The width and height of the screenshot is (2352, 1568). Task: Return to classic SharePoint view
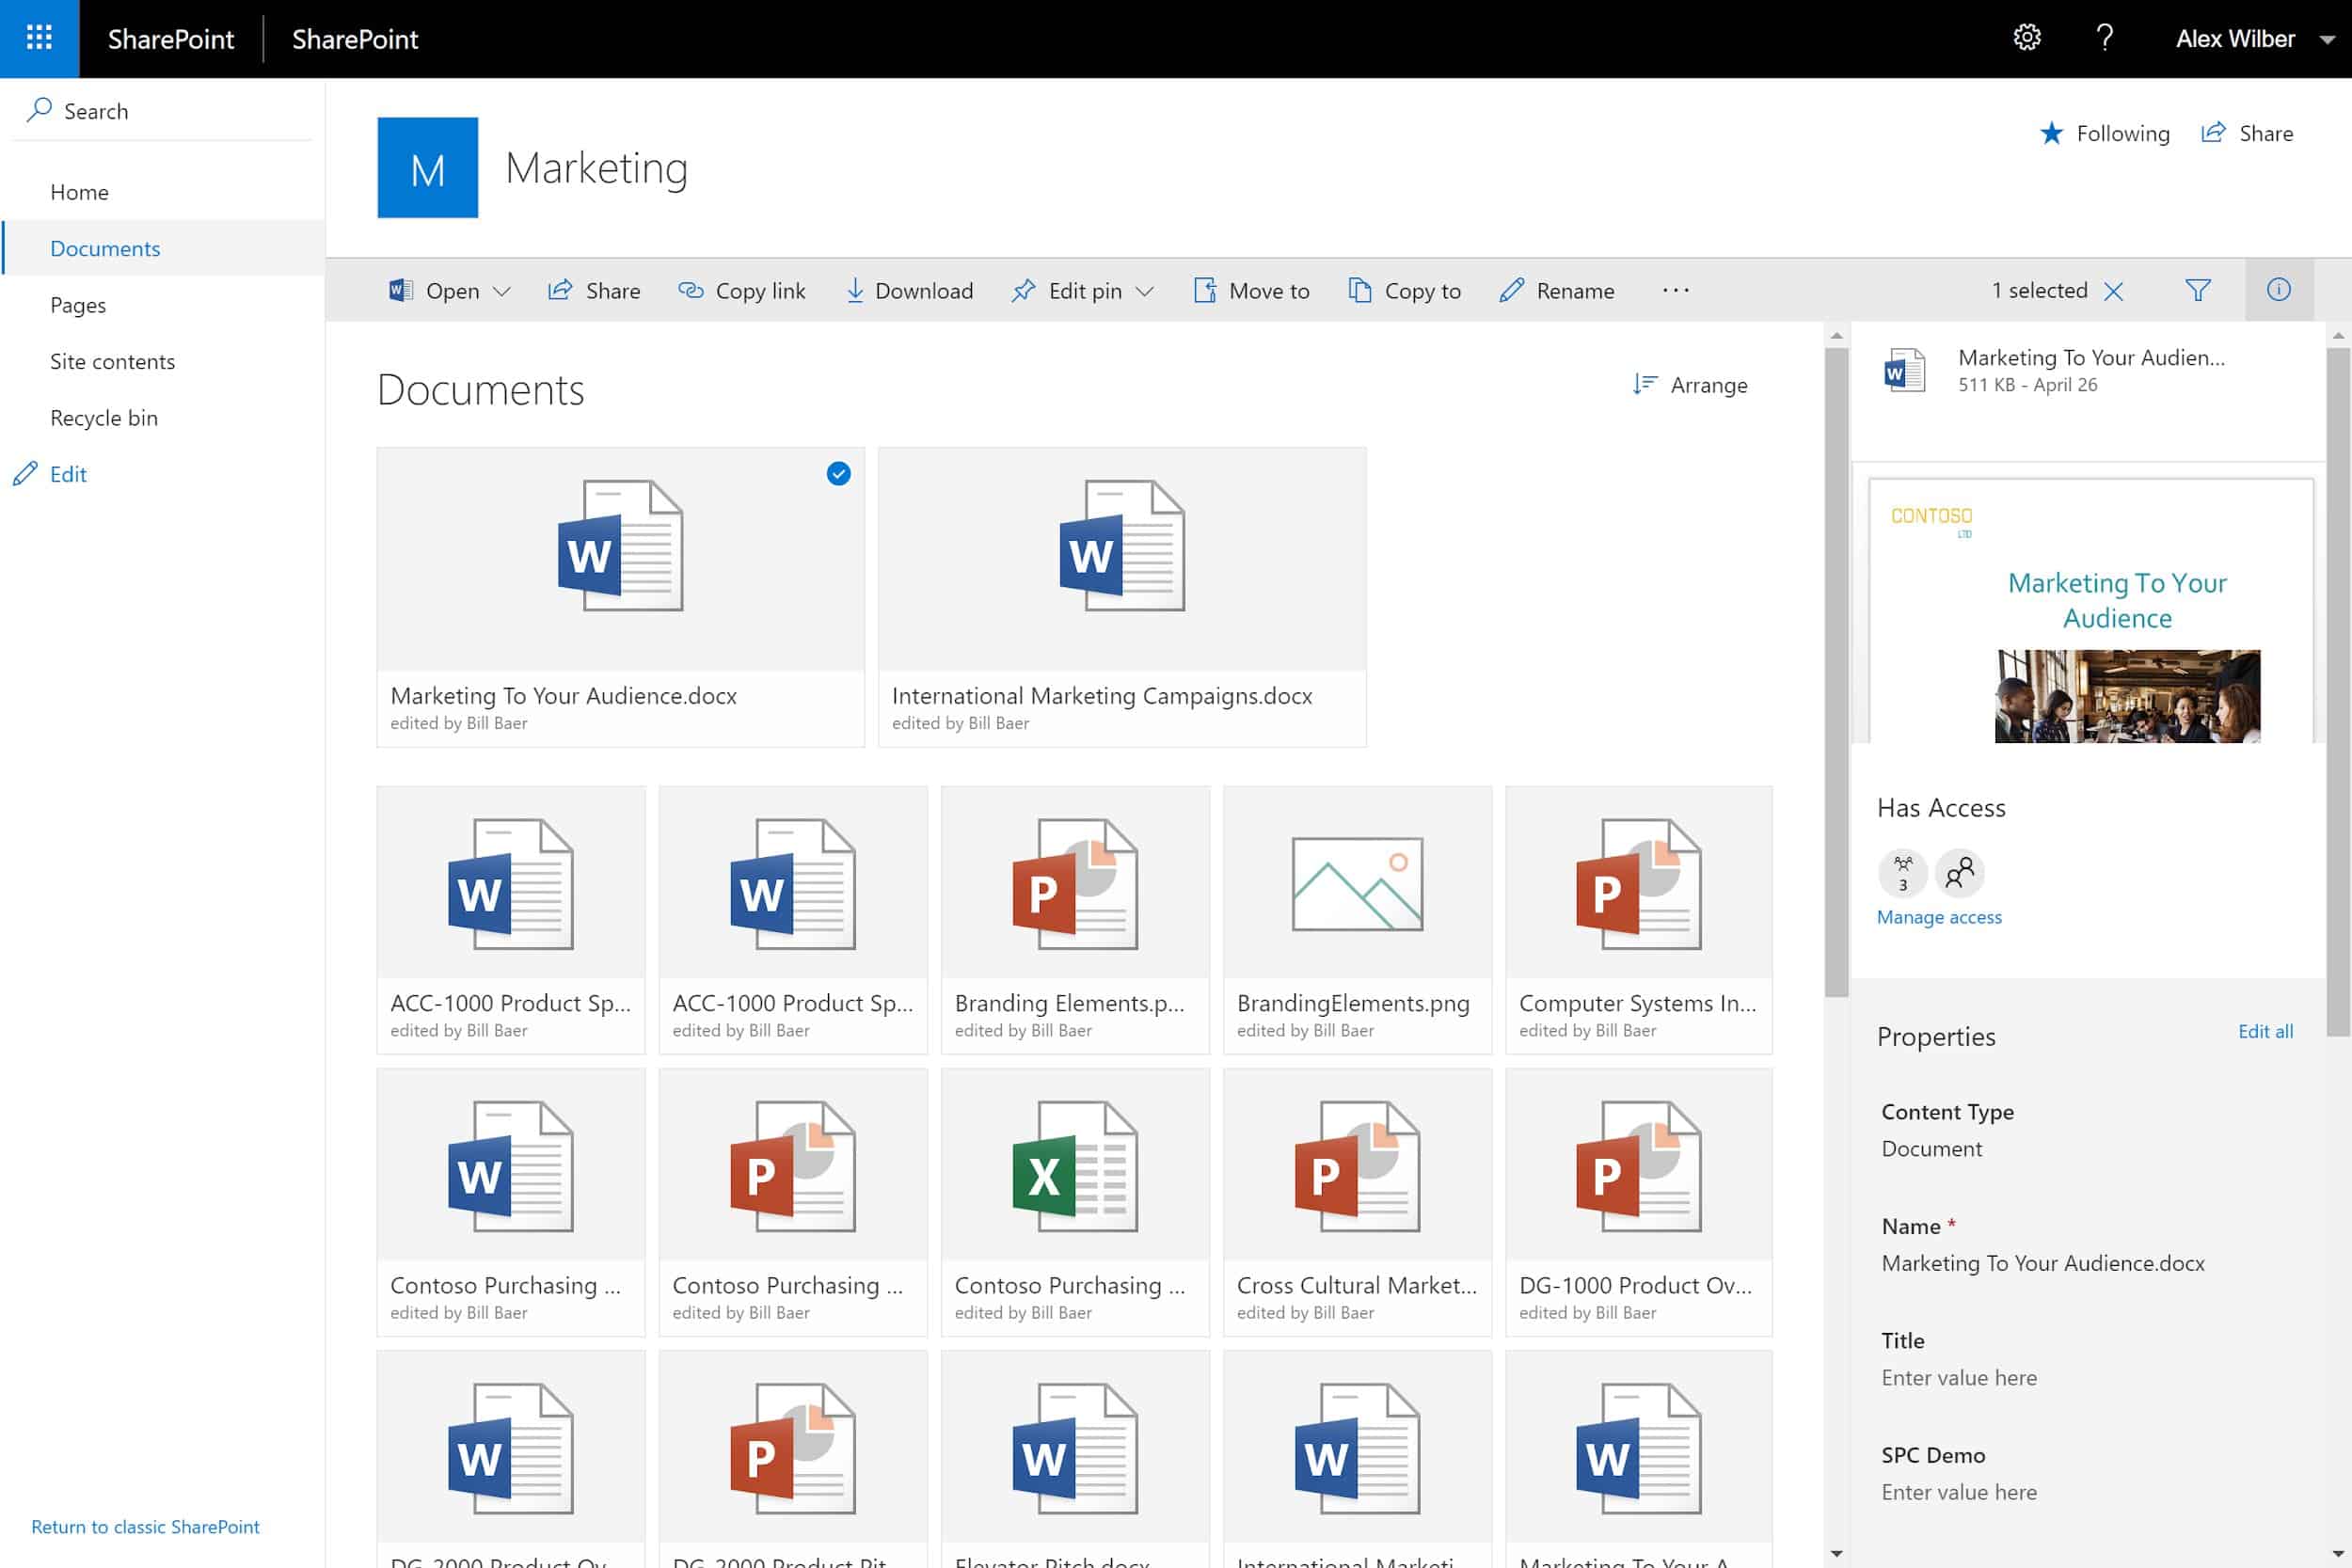point(145,1526)
